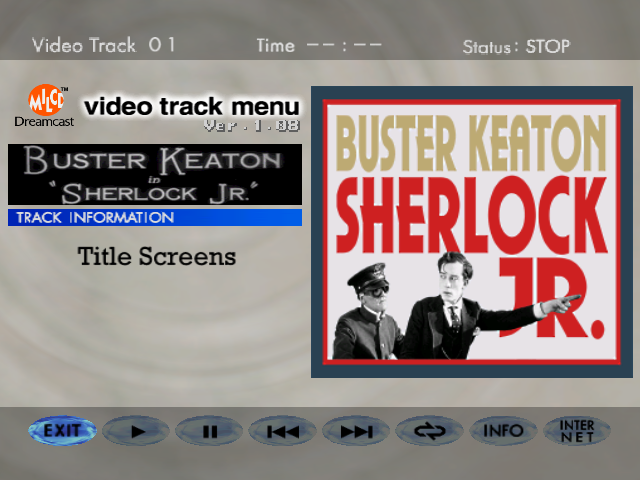640x480 pixels.
Task: Select the TRACK INFORMATION bar
Action: (x=155, y=218)
